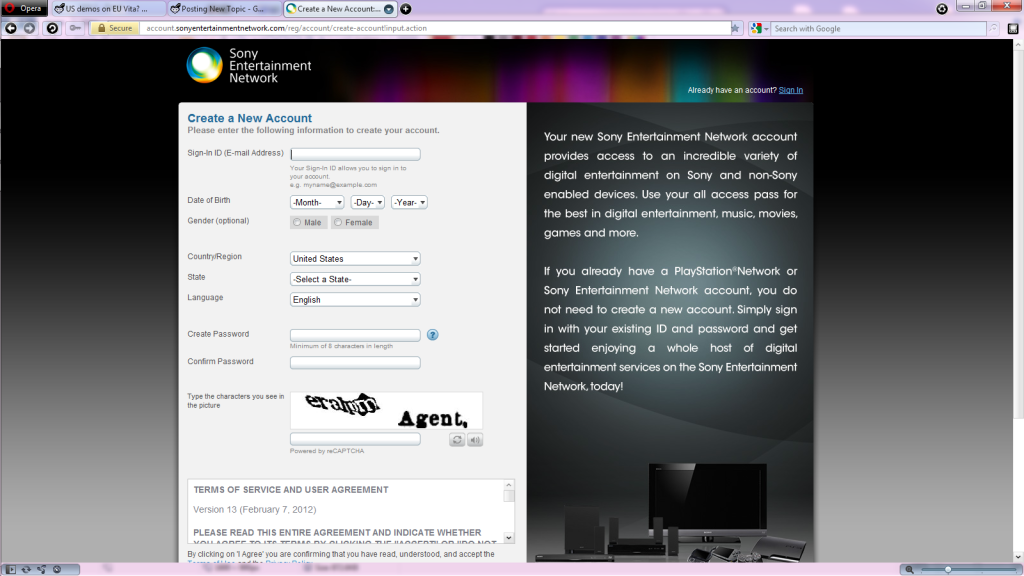Open the closed tabs recycle icon
This screenshot has height=576, width=1024.
coord(942,8)
